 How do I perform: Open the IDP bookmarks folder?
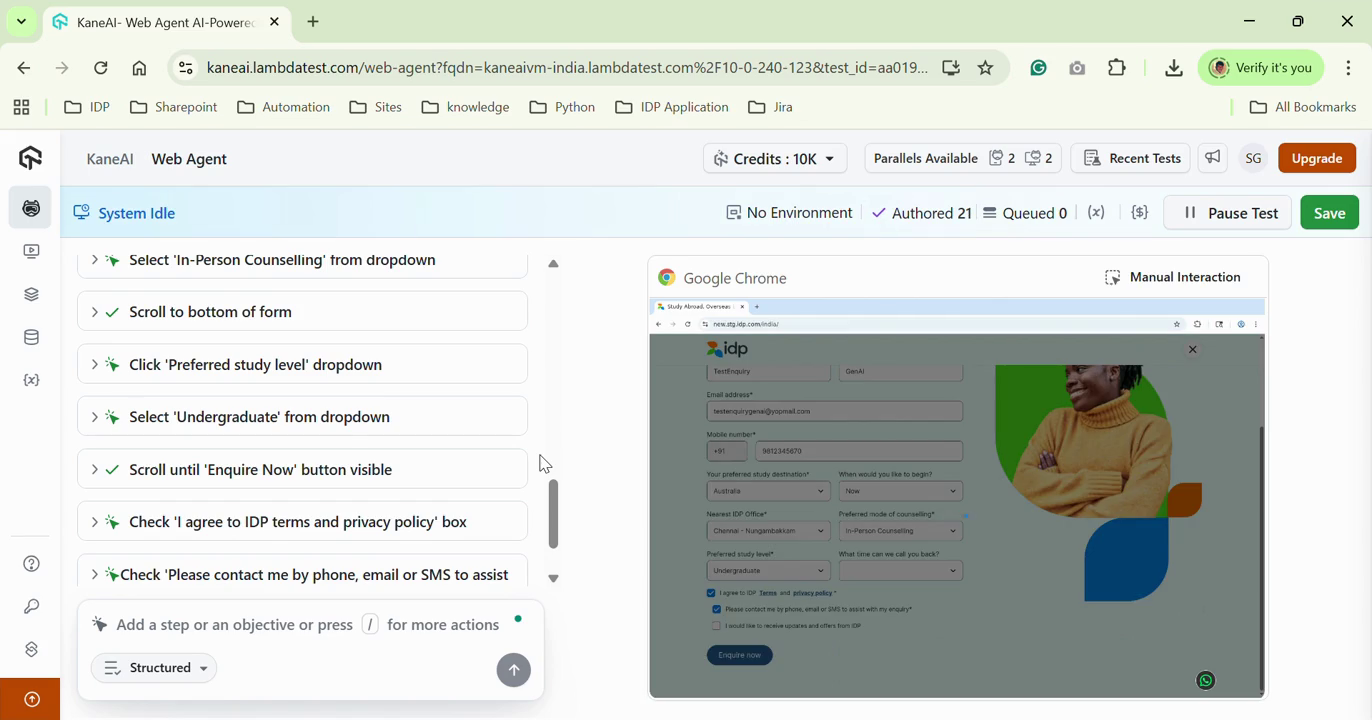tap(87, 107)
